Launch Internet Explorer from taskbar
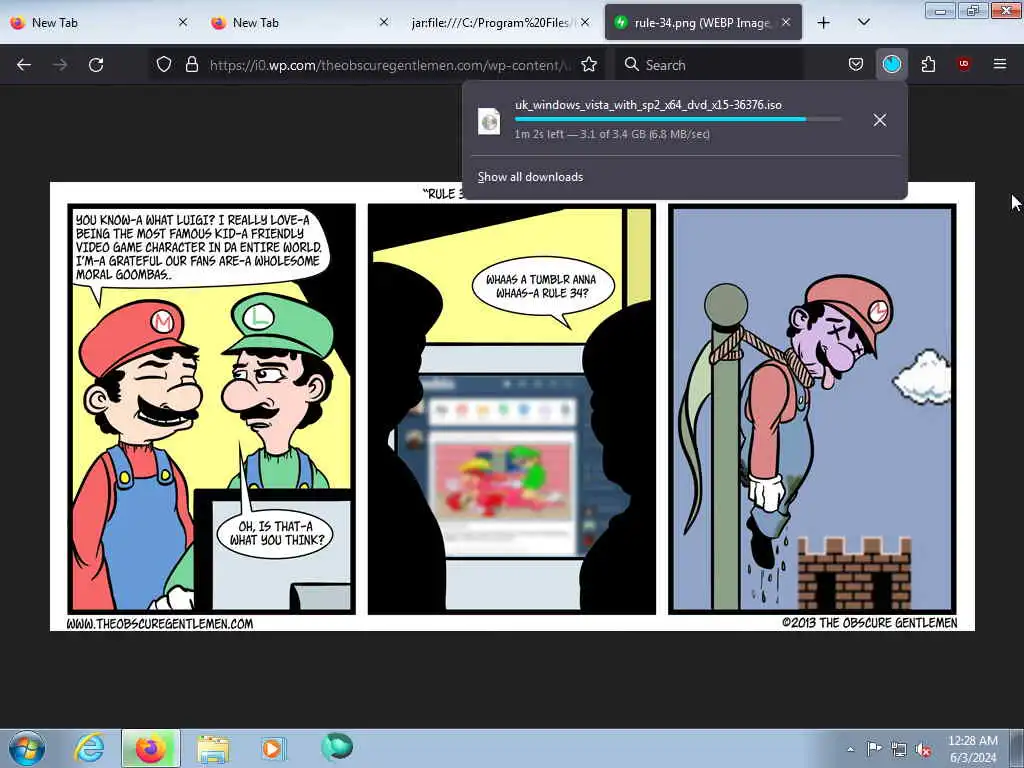 (x=89, y=748)
